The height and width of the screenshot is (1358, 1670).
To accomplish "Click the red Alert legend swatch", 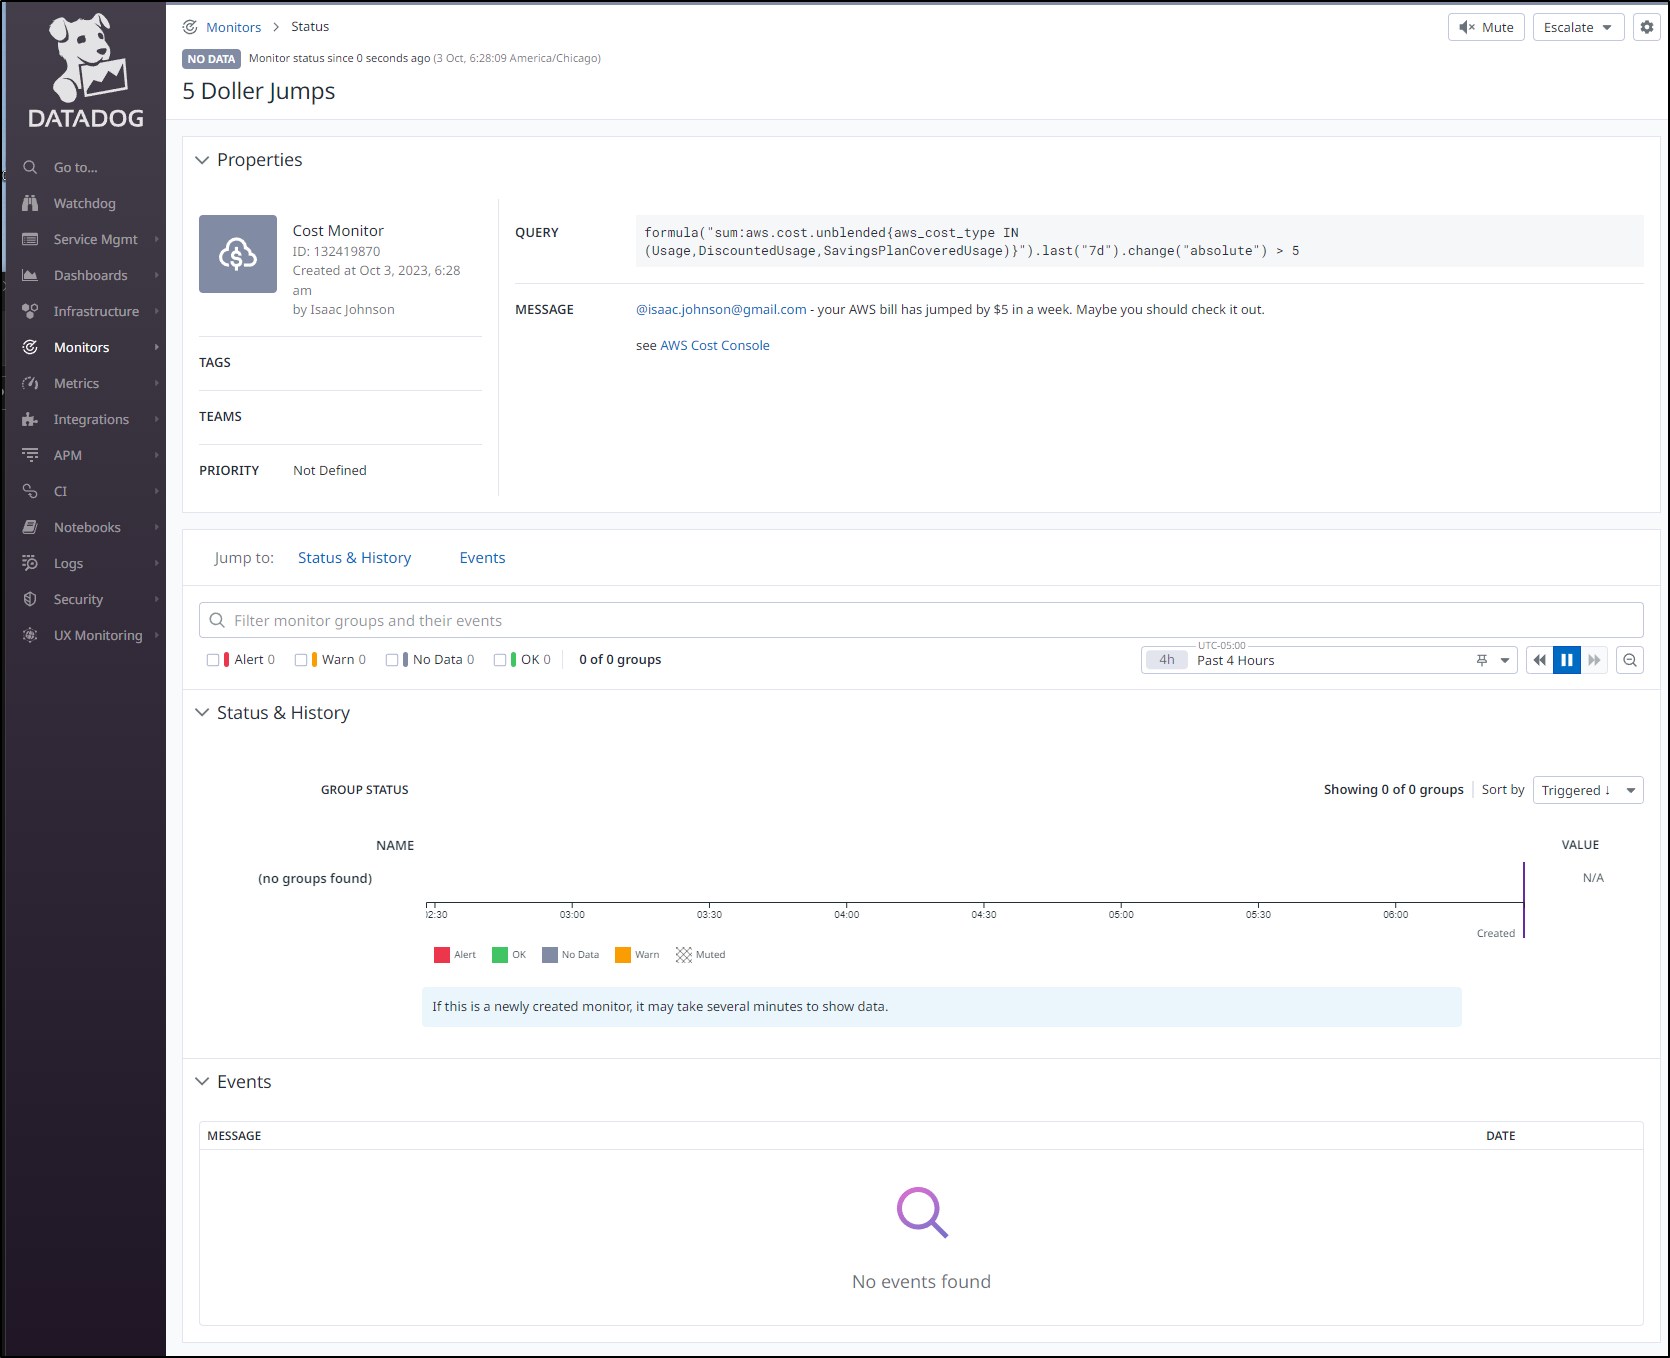I will (442, 955).
